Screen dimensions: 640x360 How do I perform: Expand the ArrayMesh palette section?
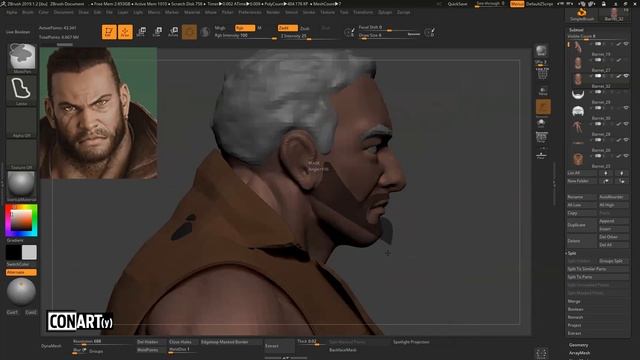[x=580, y=353]
